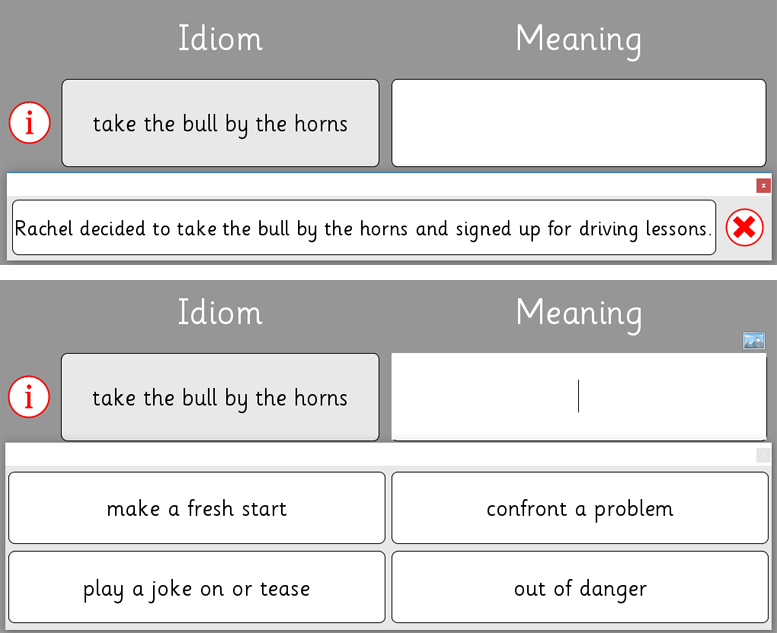Click the empty Meaning box above the example sentence
777x633 pixels.
578,124
